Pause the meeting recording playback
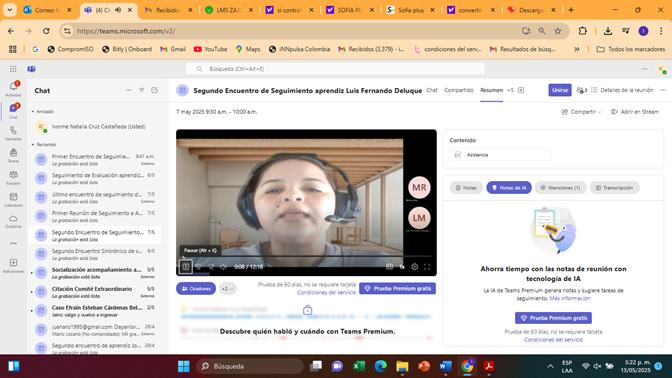The width and height of the screenshot is (672, 378). (186, 267)
